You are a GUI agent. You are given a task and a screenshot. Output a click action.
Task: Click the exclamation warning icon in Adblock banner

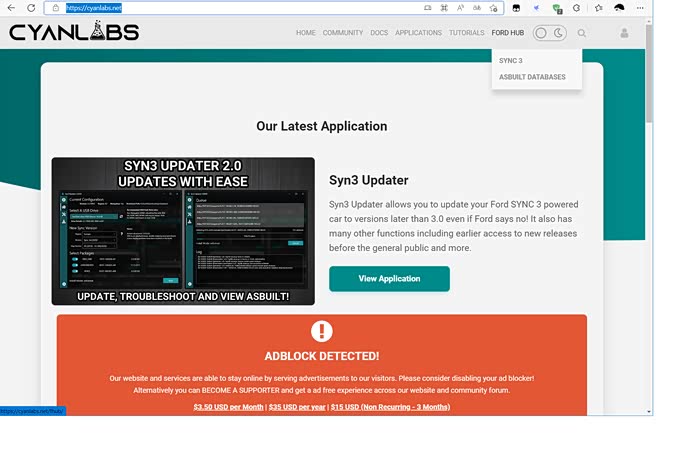[321, 331]
